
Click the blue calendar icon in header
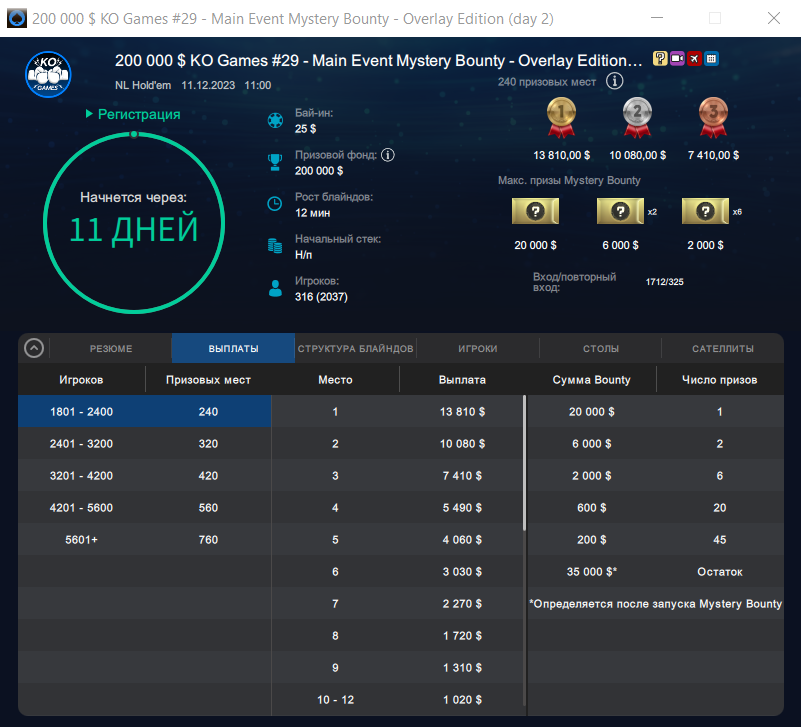point(711,59)
